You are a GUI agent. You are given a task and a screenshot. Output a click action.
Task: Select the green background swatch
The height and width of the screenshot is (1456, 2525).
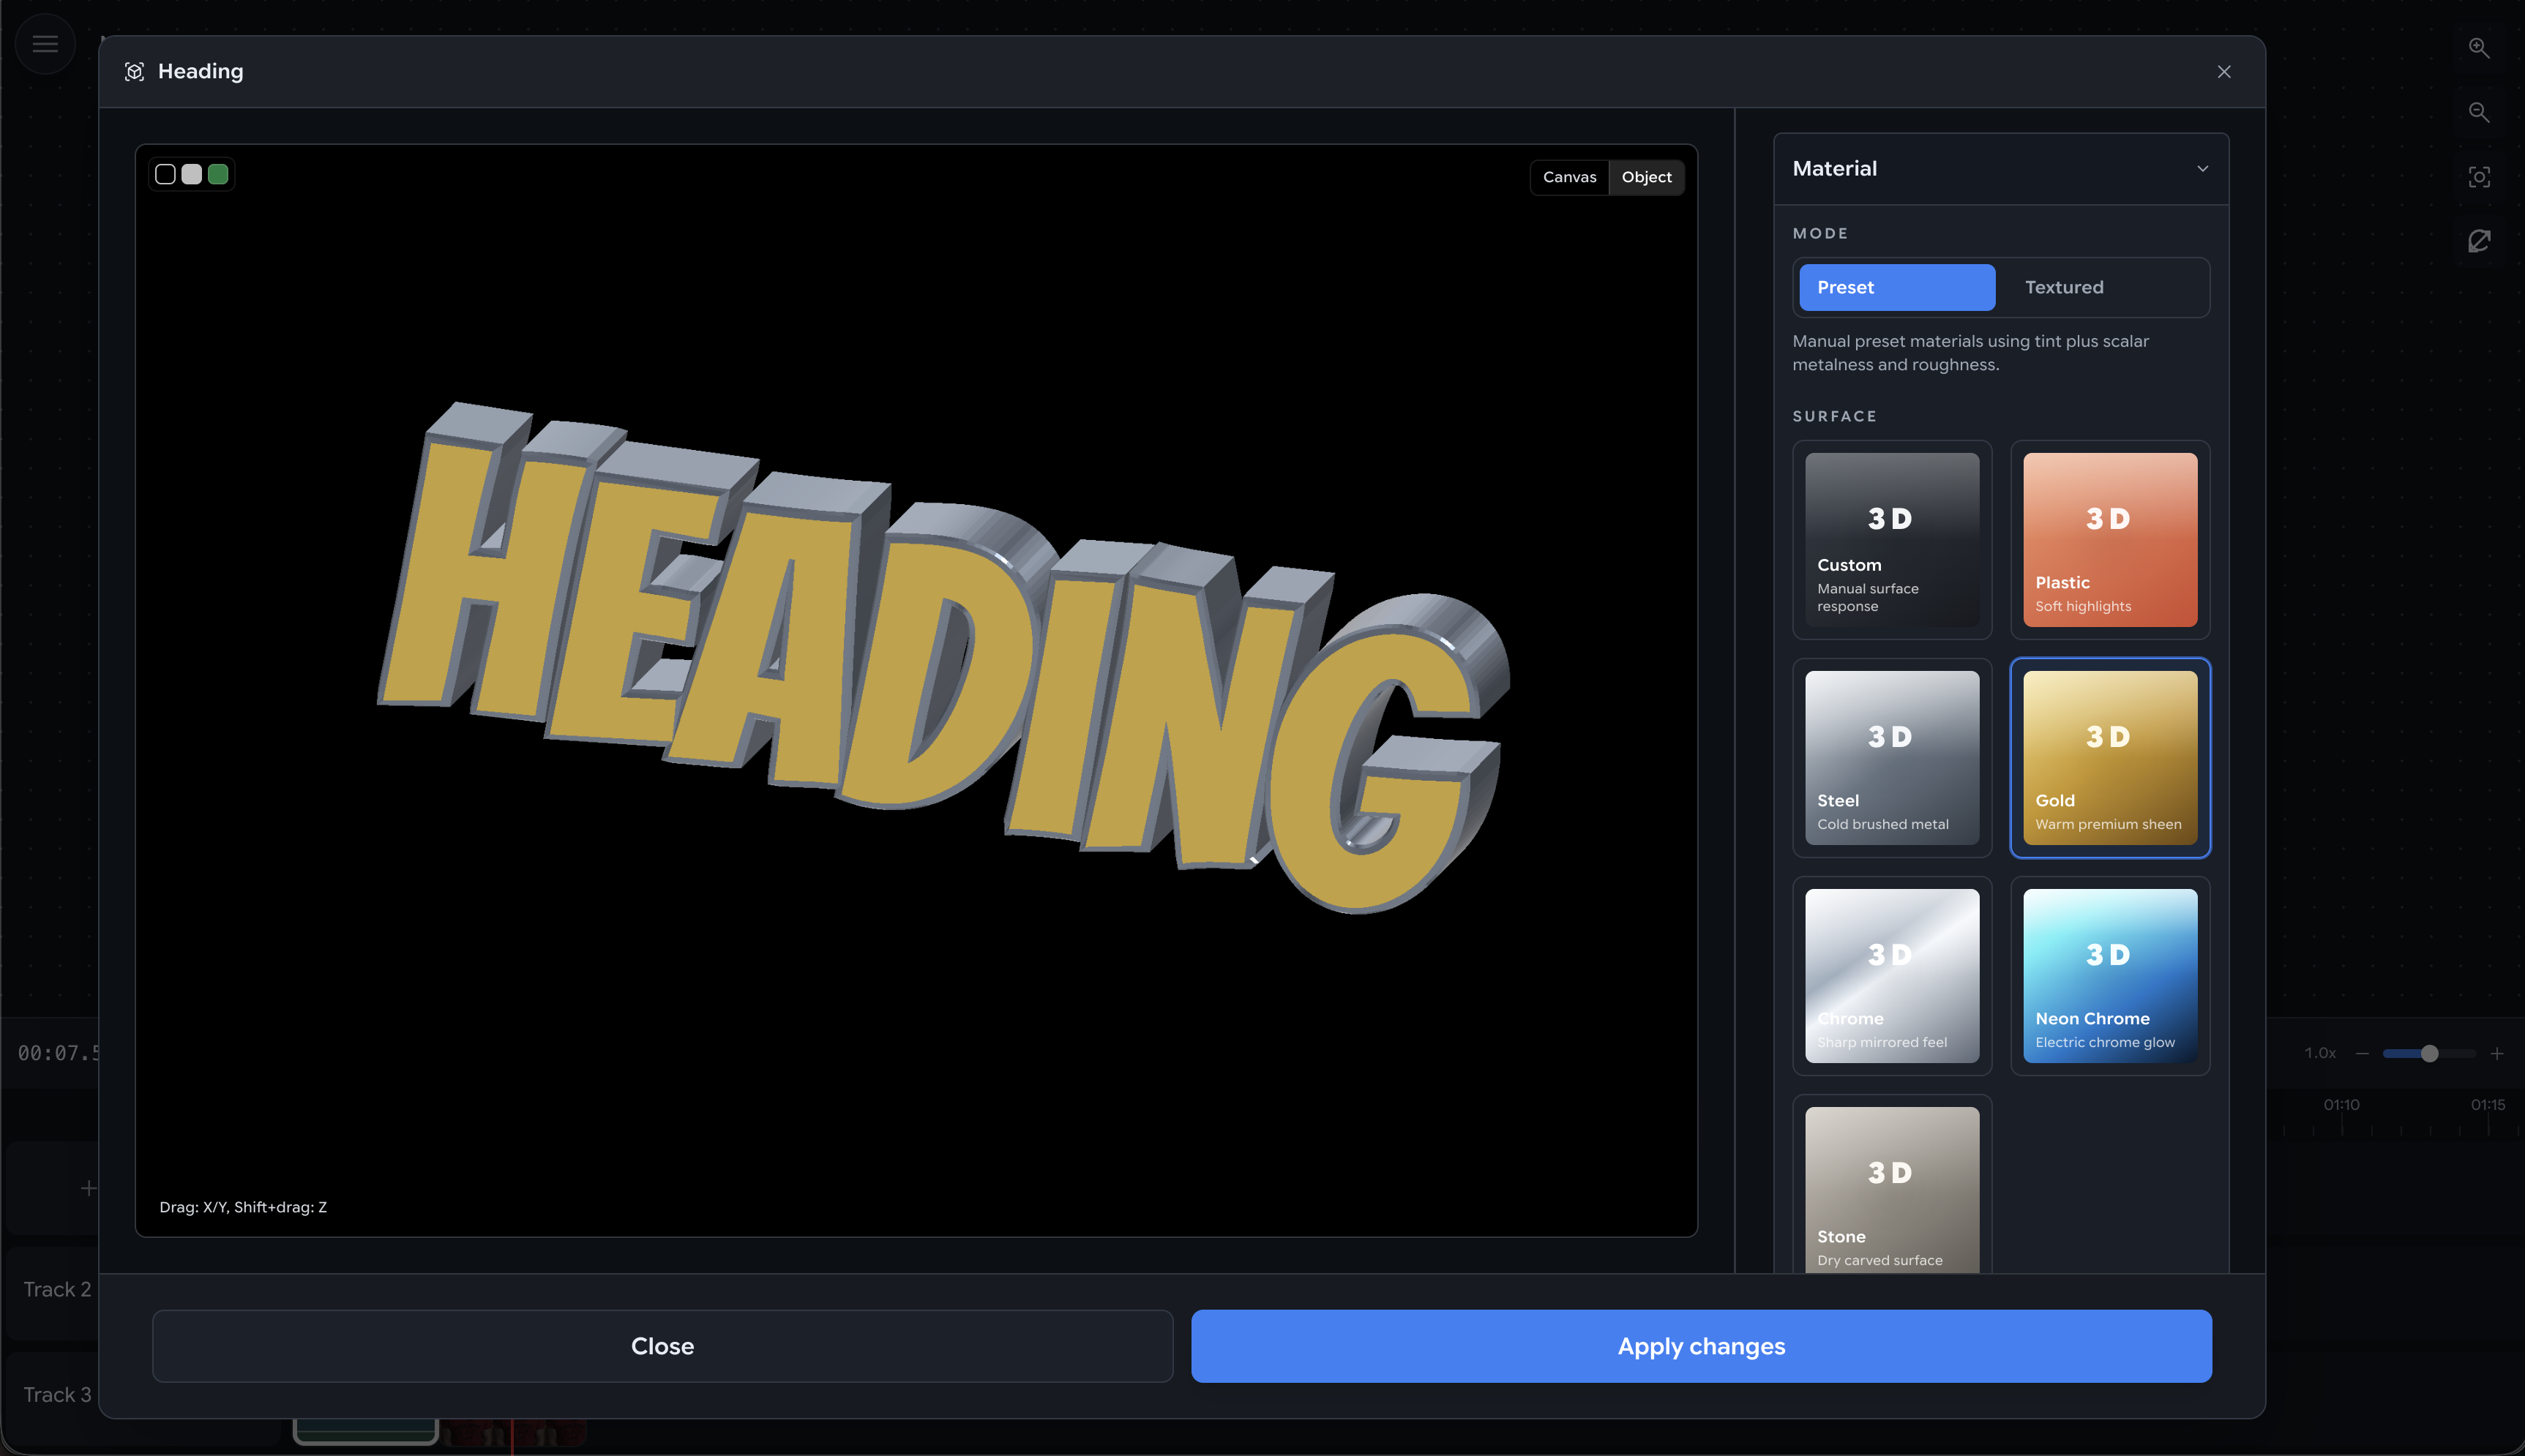pyautogui.click(x=218, y=174)
